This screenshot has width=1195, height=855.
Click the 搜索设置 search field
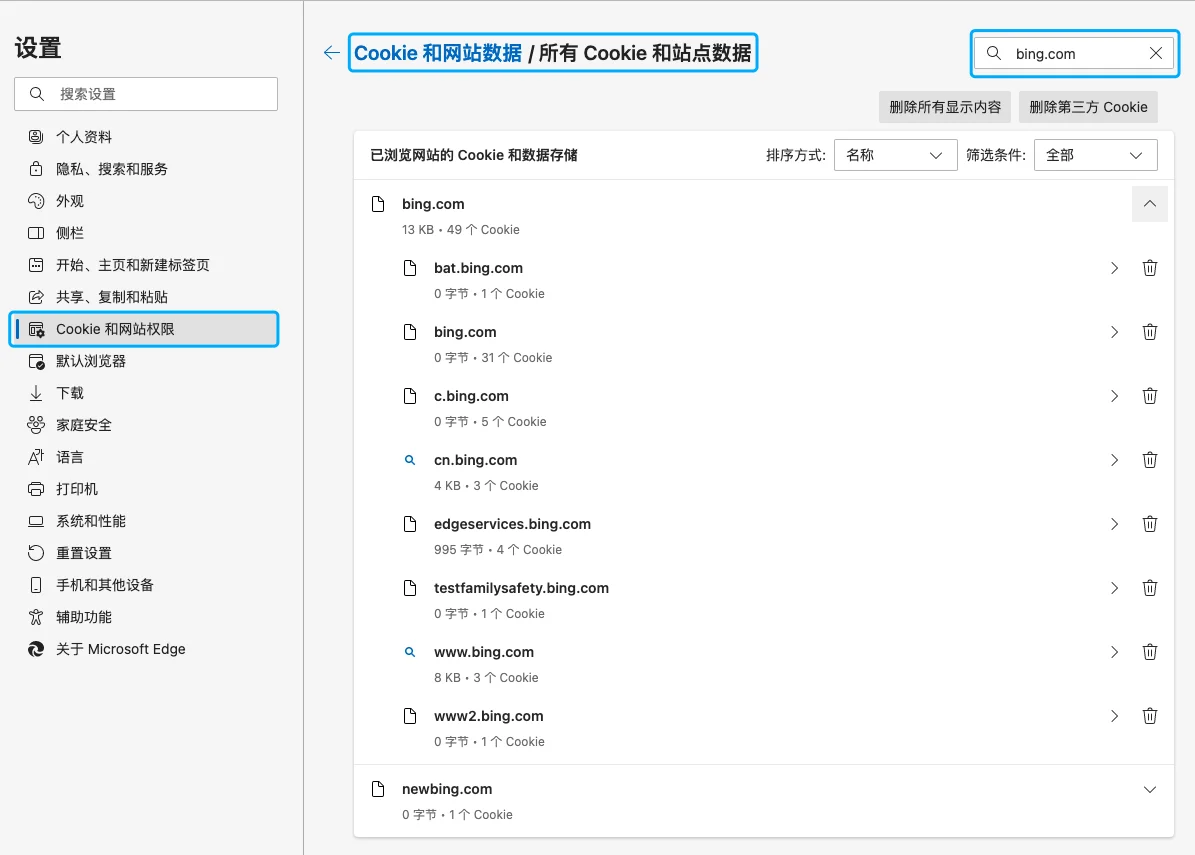coord(146,94)
